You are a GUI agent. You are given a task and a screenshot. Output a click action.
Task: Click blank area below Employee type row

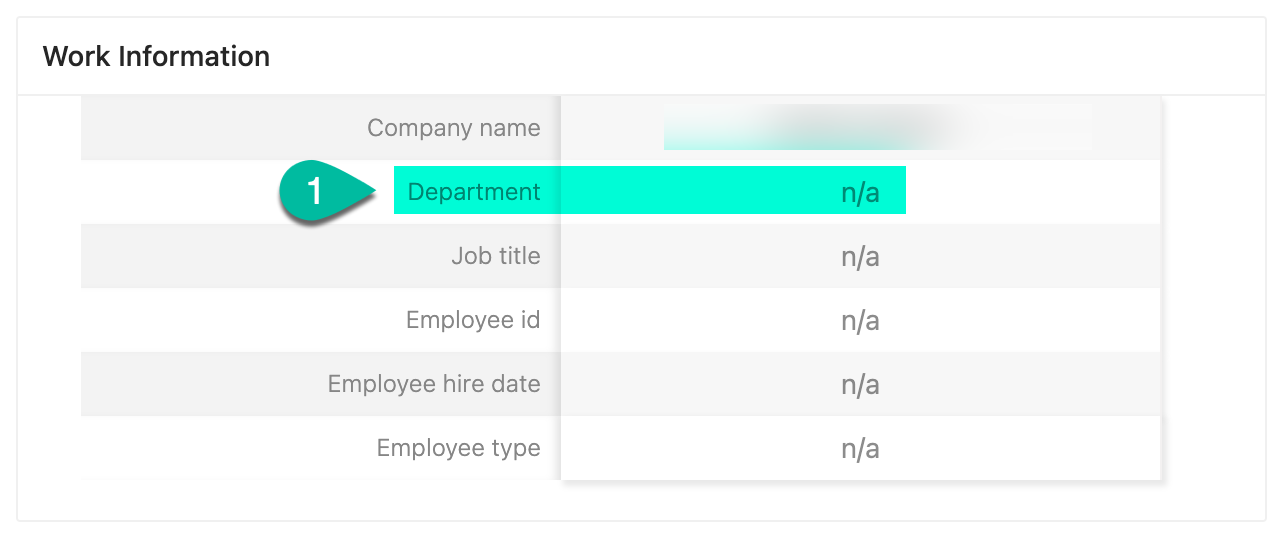(x=640, y=500)
